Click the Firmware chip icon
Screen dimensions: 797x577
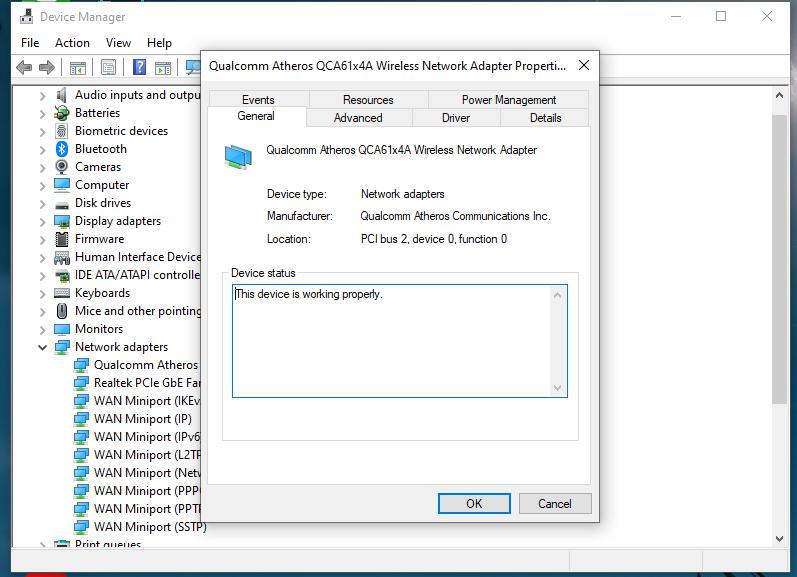tap(62, 239)
